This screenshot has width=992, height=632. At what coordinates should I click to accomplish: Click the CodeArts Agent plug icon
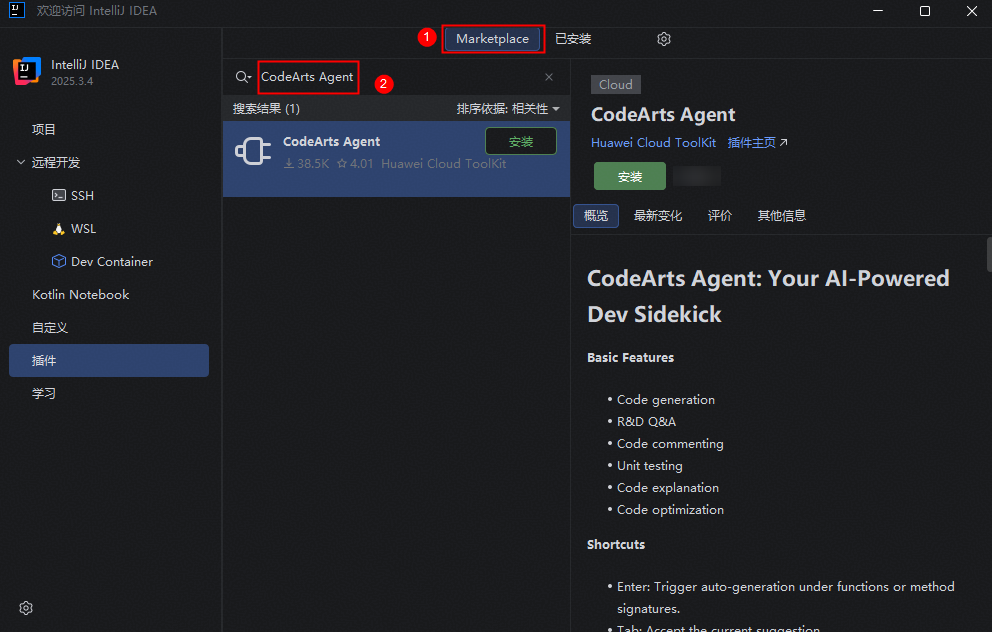tap(253, 152)
